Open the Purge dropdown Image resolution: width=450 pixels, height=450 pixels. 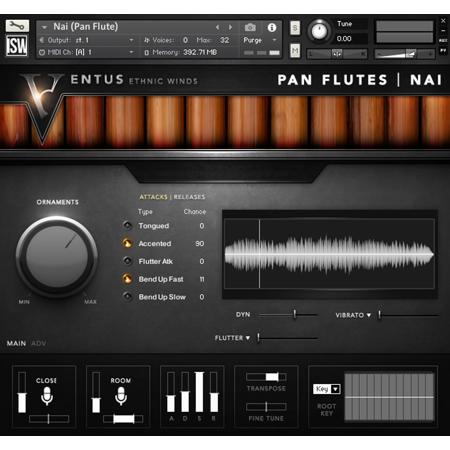point(274,40)
